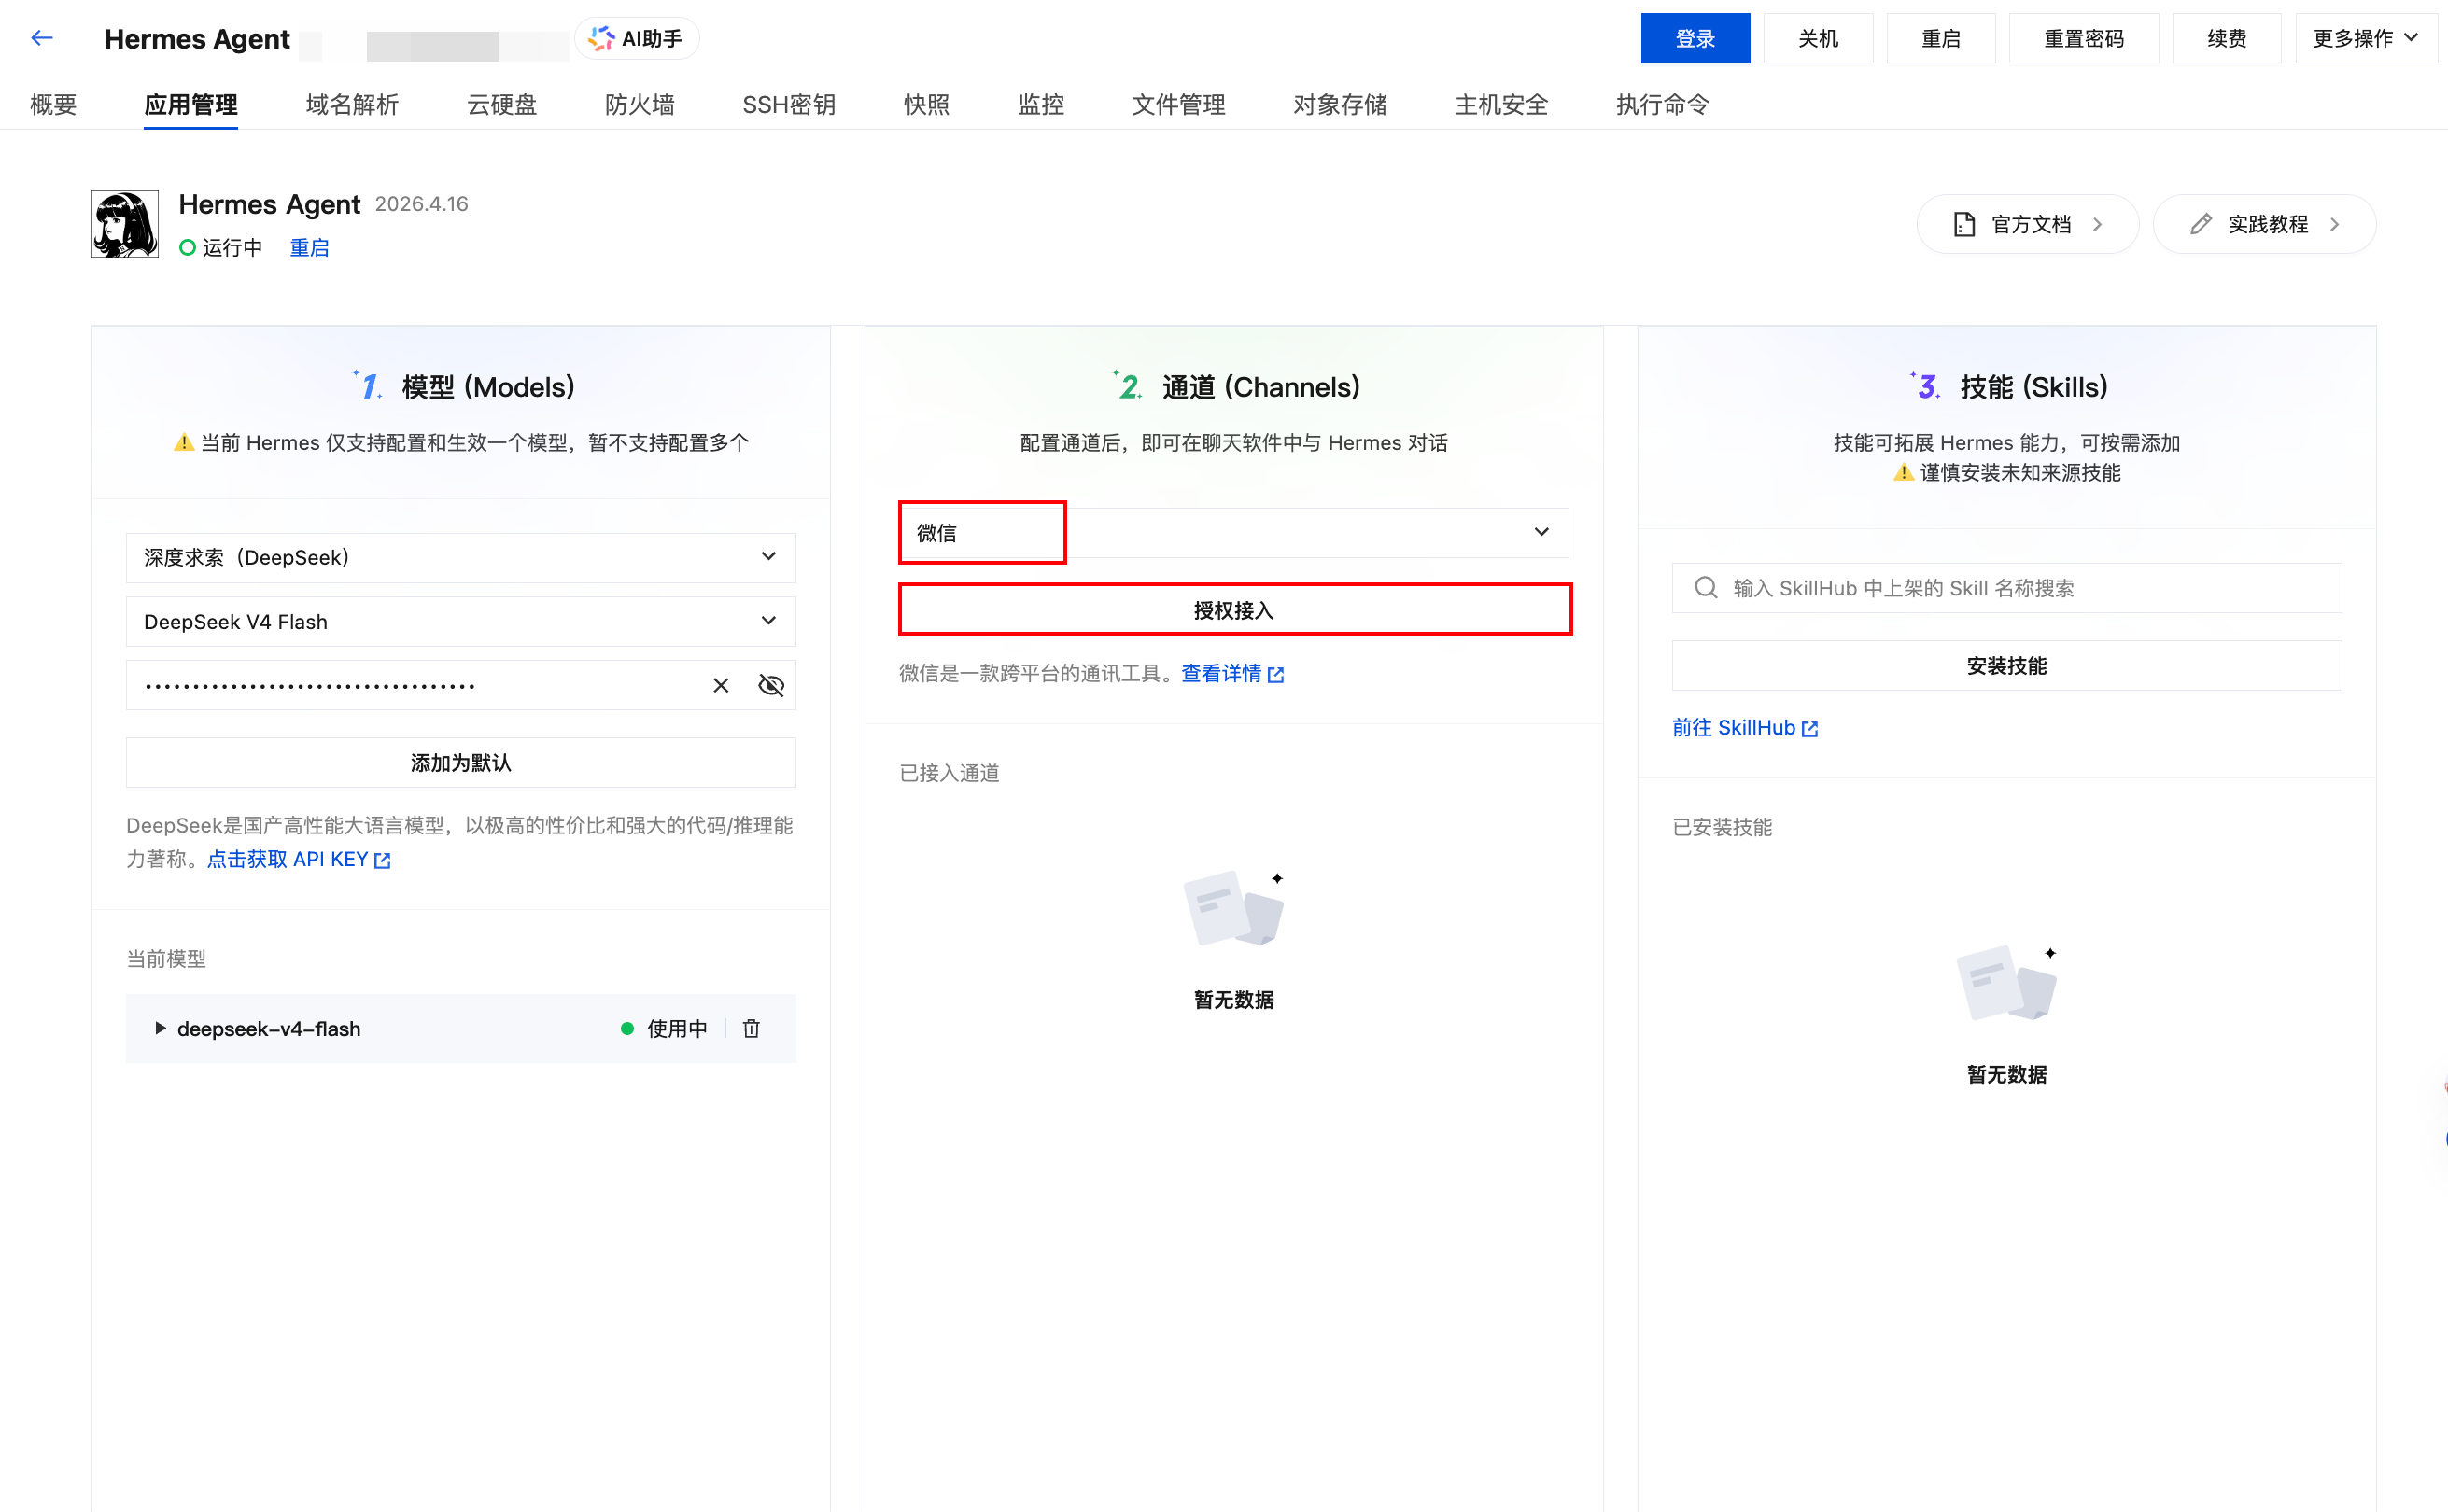Switch to 防火墙 tab
The image size is (2448, 1512).
(639, 104)
